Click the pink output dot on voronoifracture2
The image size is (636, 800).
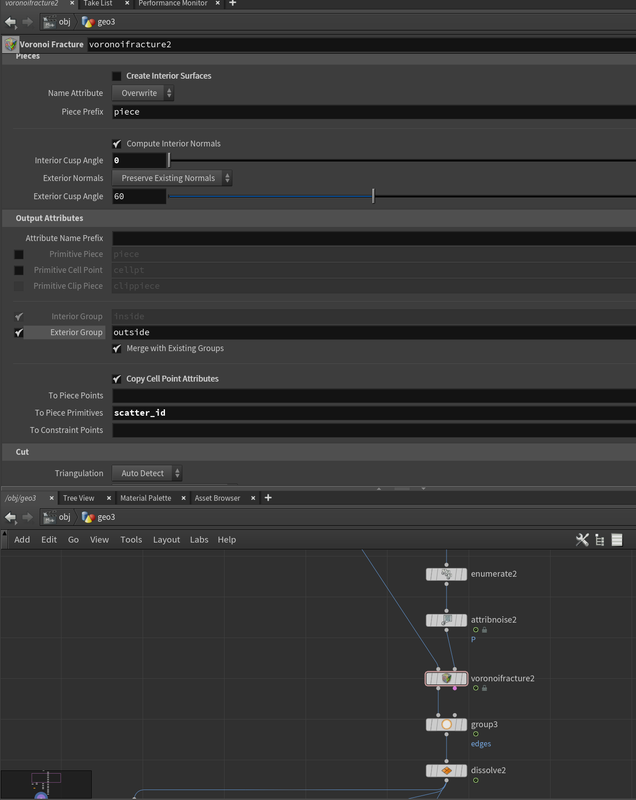(455, 688)
